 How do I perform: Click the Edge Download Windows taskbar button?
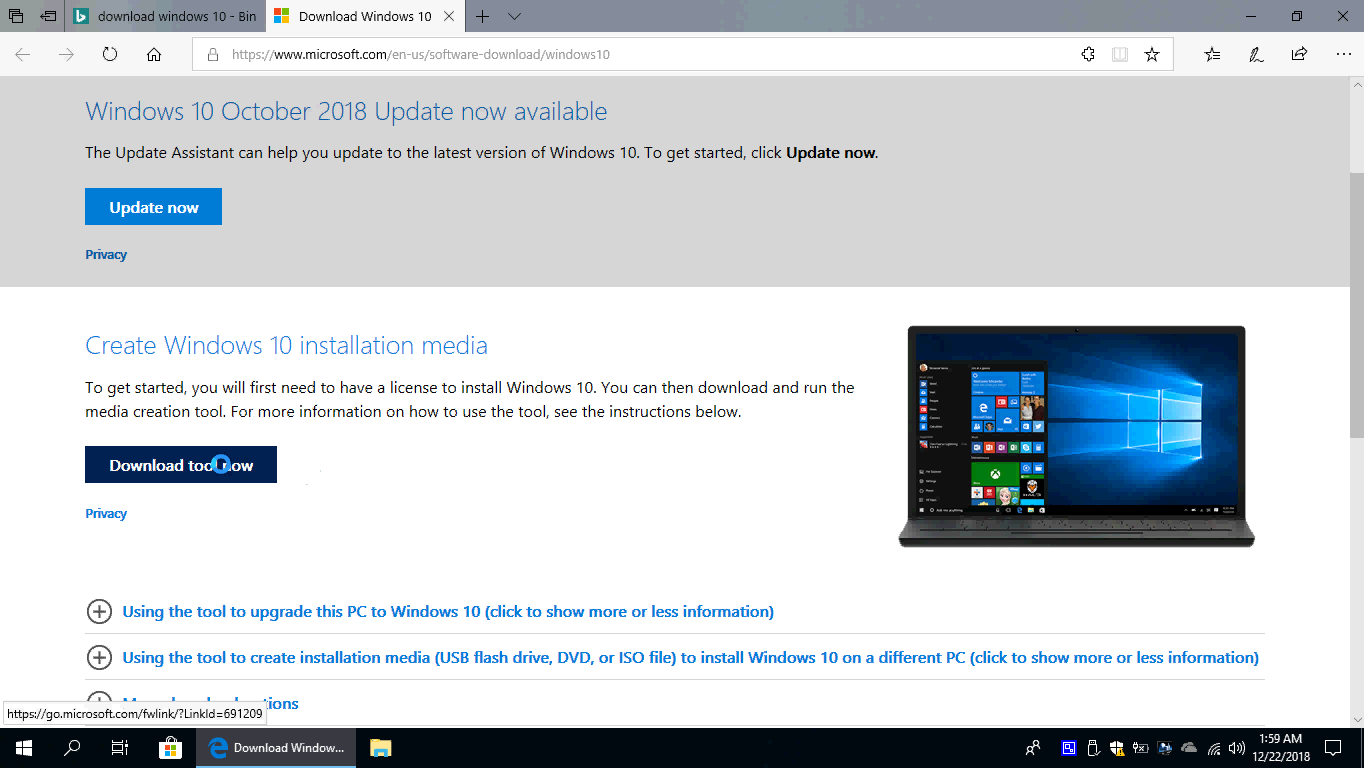[276, 748]
